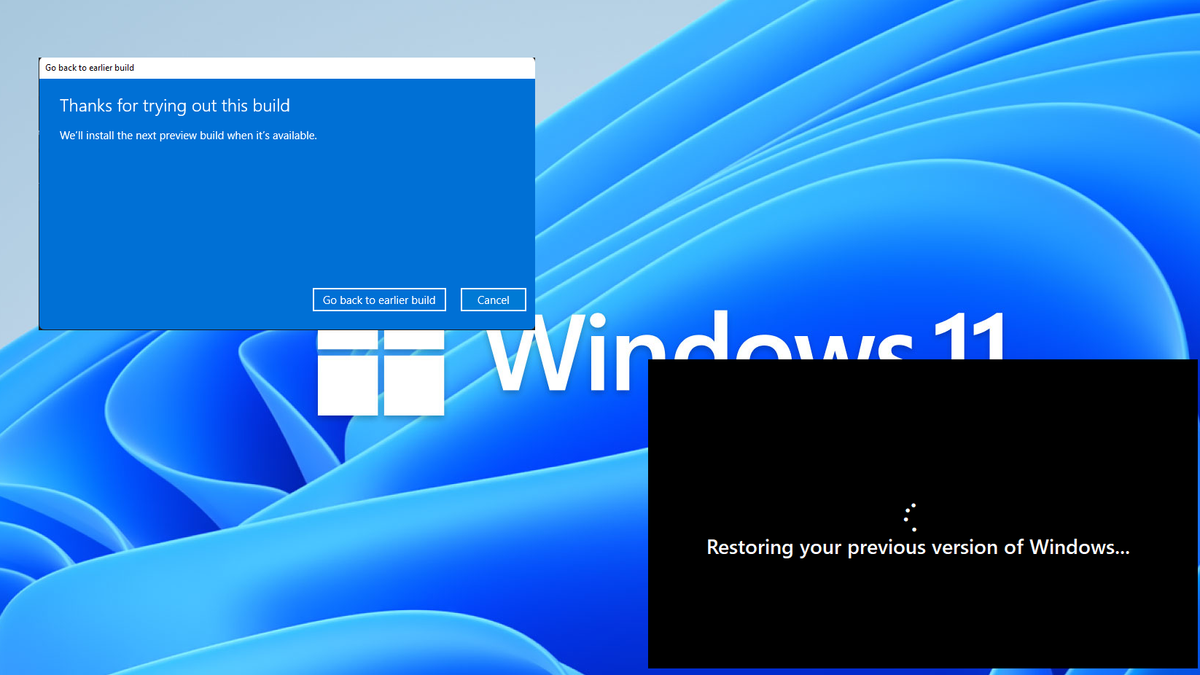Viewport: 1200px width, 675px height.
Task: Click 'We'll install the next preview build' text
Action: (x=188, y=135)
